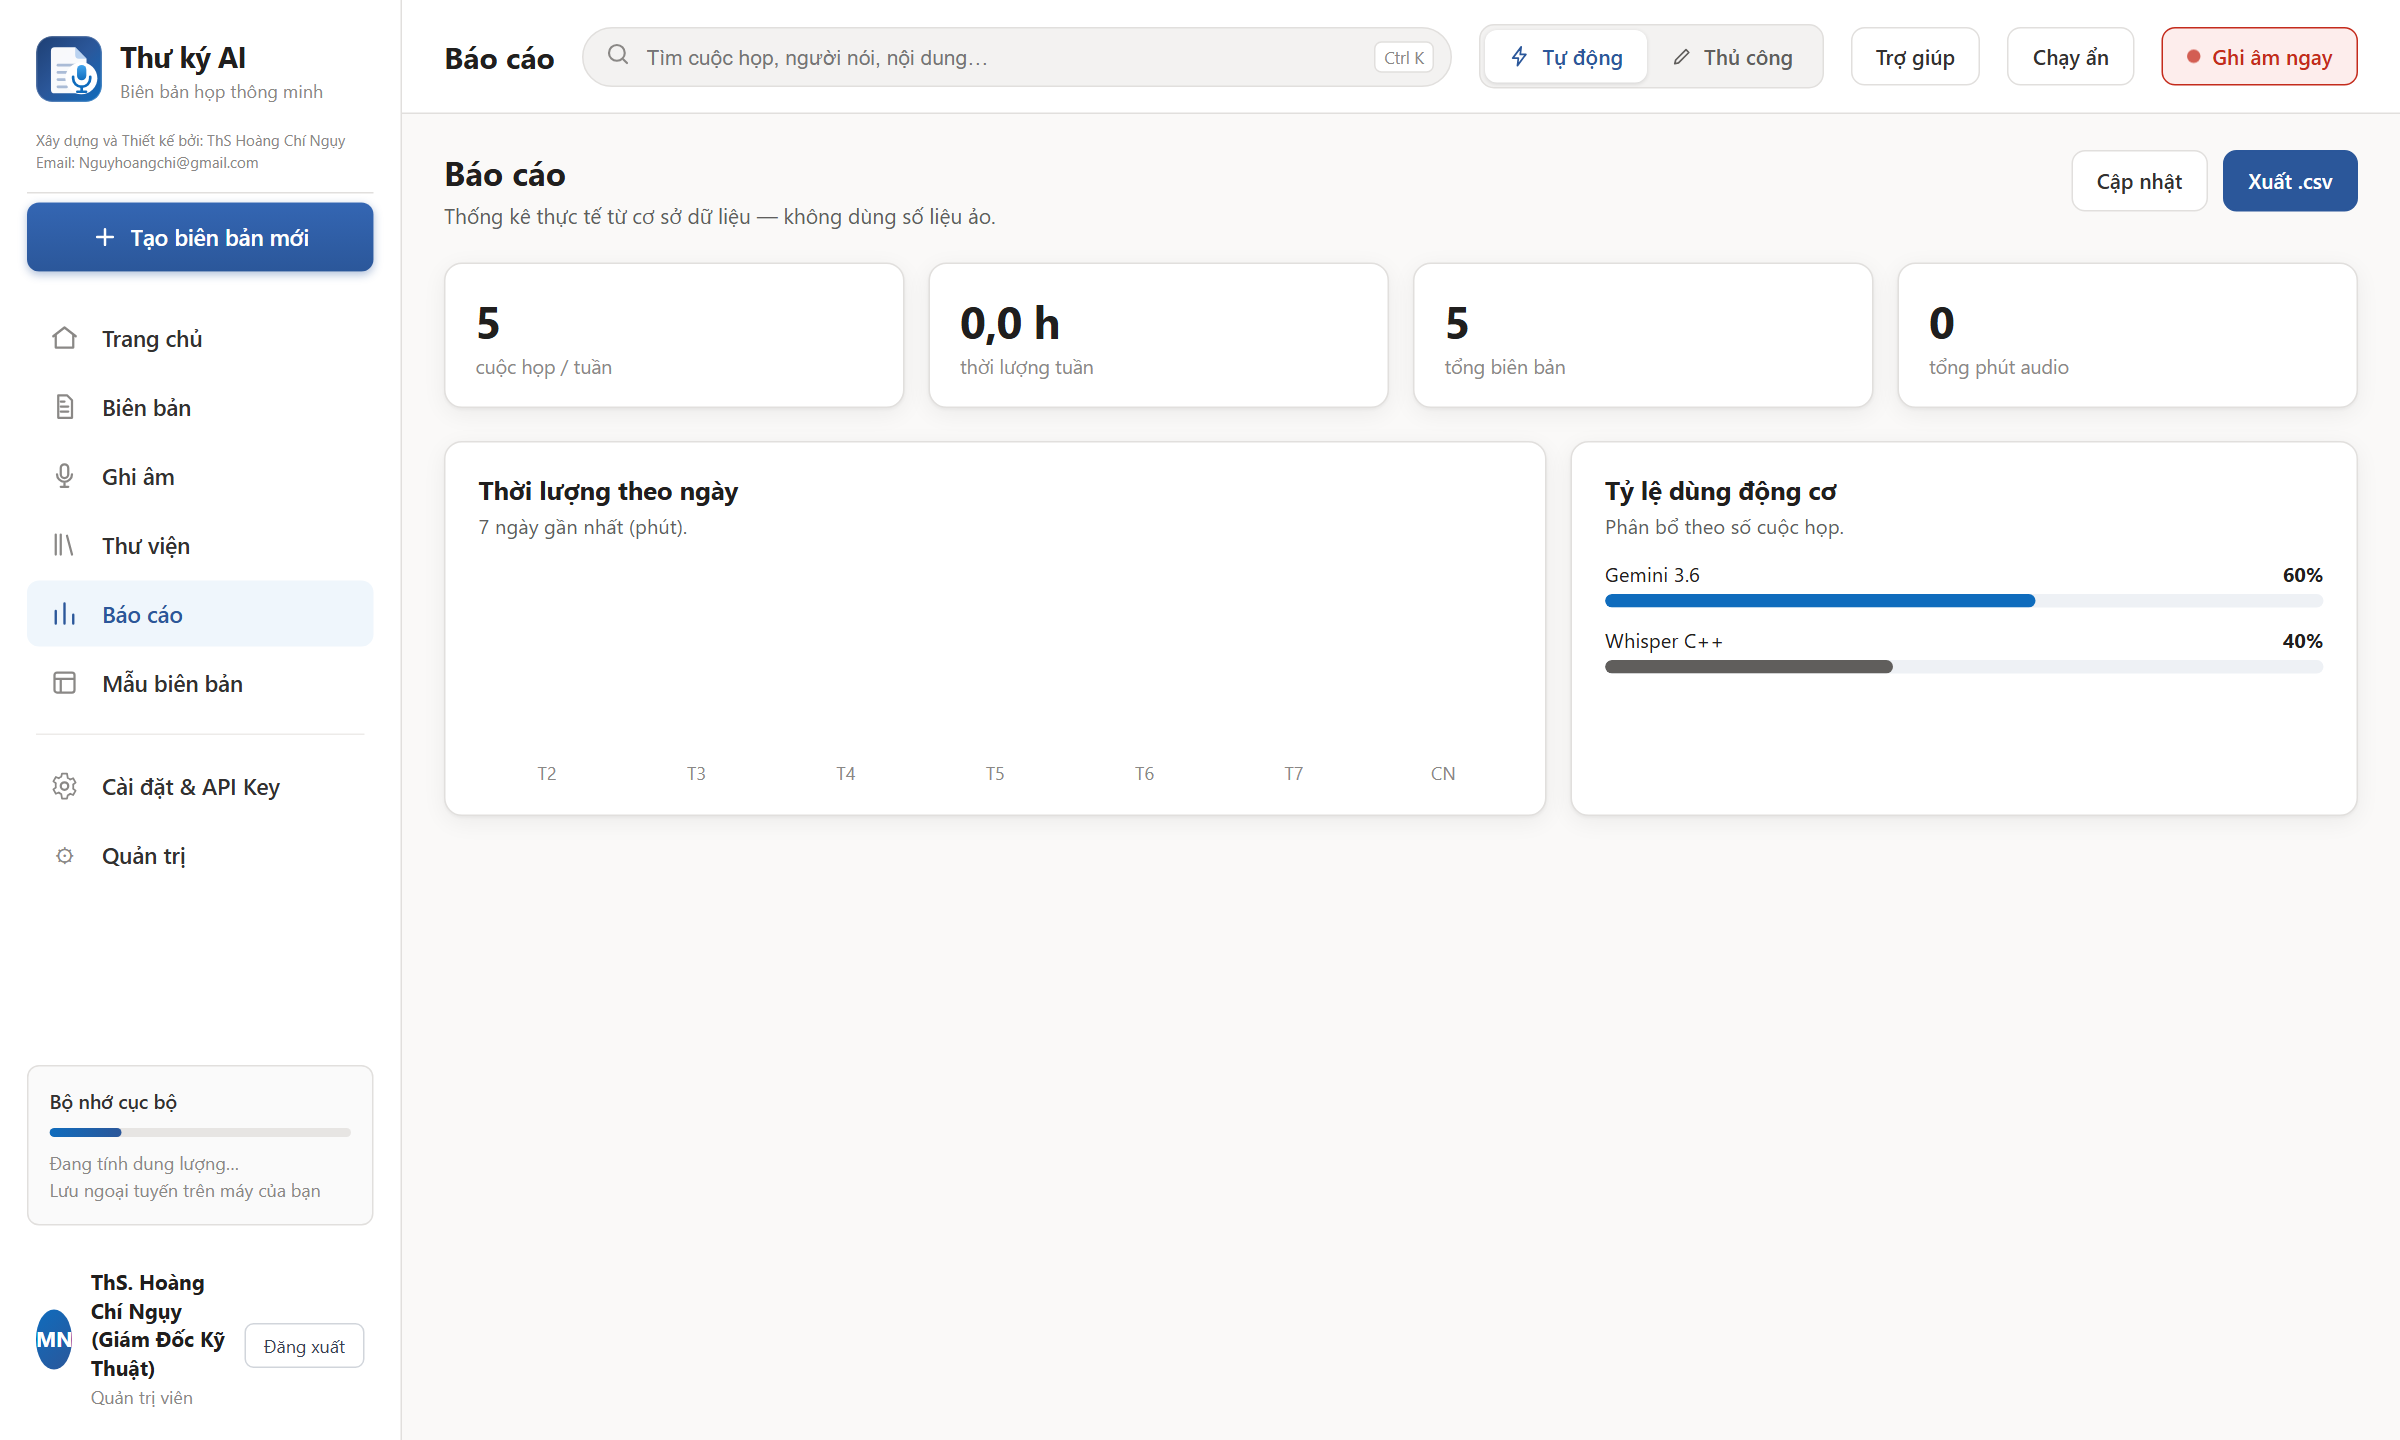The image size is (2400, 1440).
Task: Click the Trang chủ house icon
Action: [x=64, y=338]
